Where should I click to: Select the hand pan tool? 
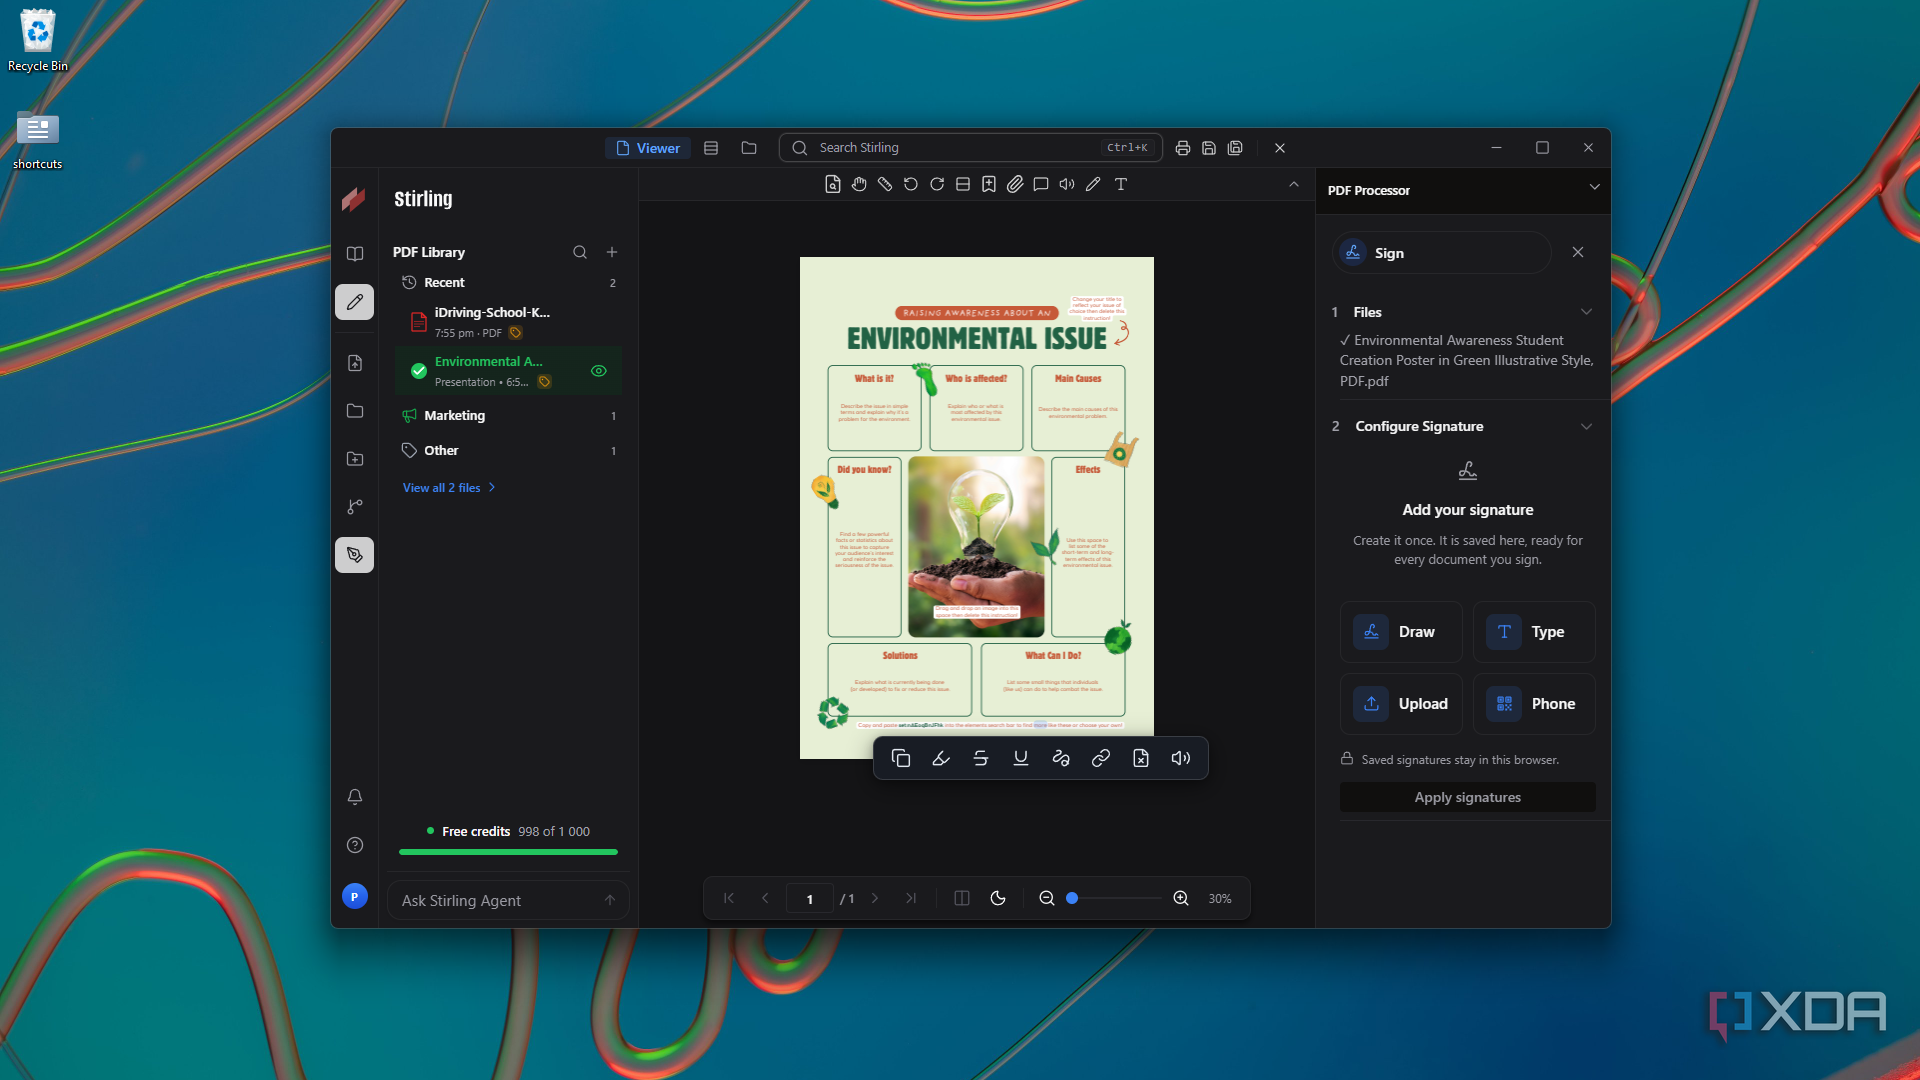point(859,184)
